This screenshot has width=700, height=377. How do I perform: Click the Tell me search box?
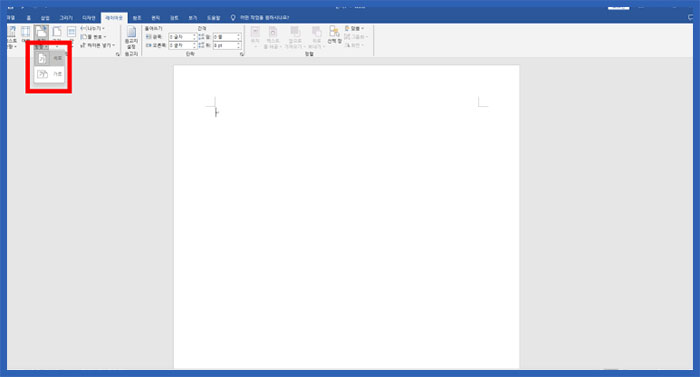(x=264, y=18)
